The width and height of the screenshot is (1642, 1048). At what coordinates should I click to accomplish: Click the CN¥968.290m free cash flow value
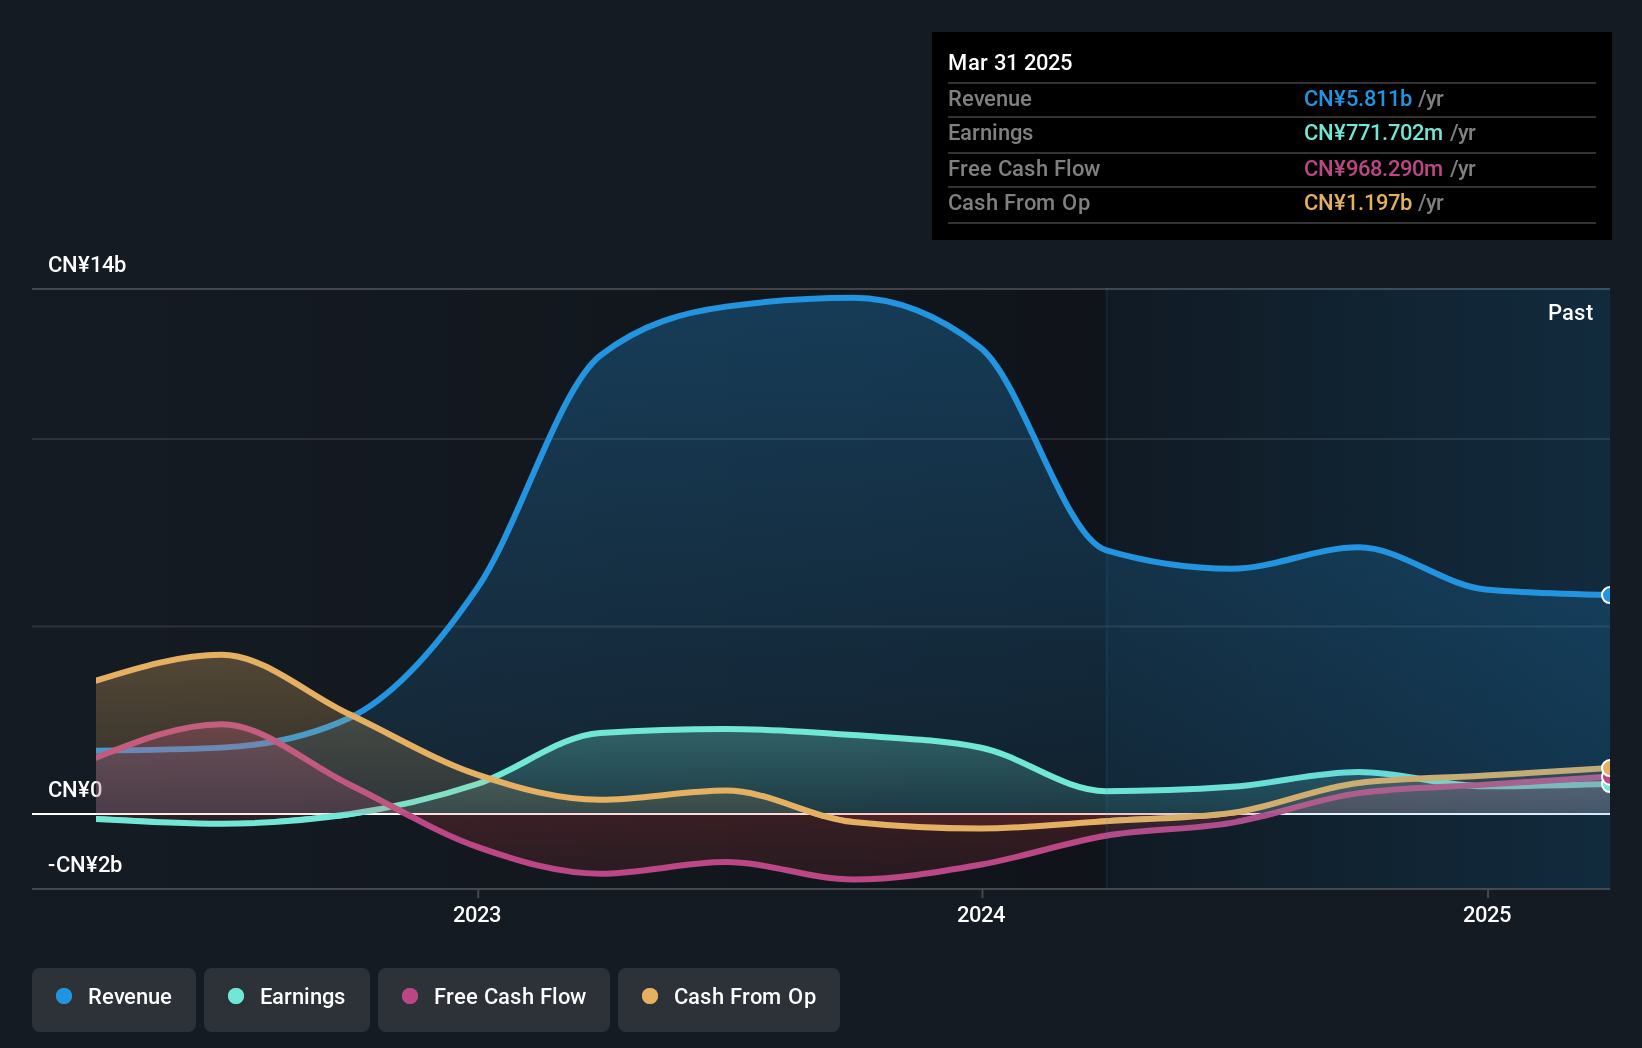pyautogui.click(x=1373, y=168)
